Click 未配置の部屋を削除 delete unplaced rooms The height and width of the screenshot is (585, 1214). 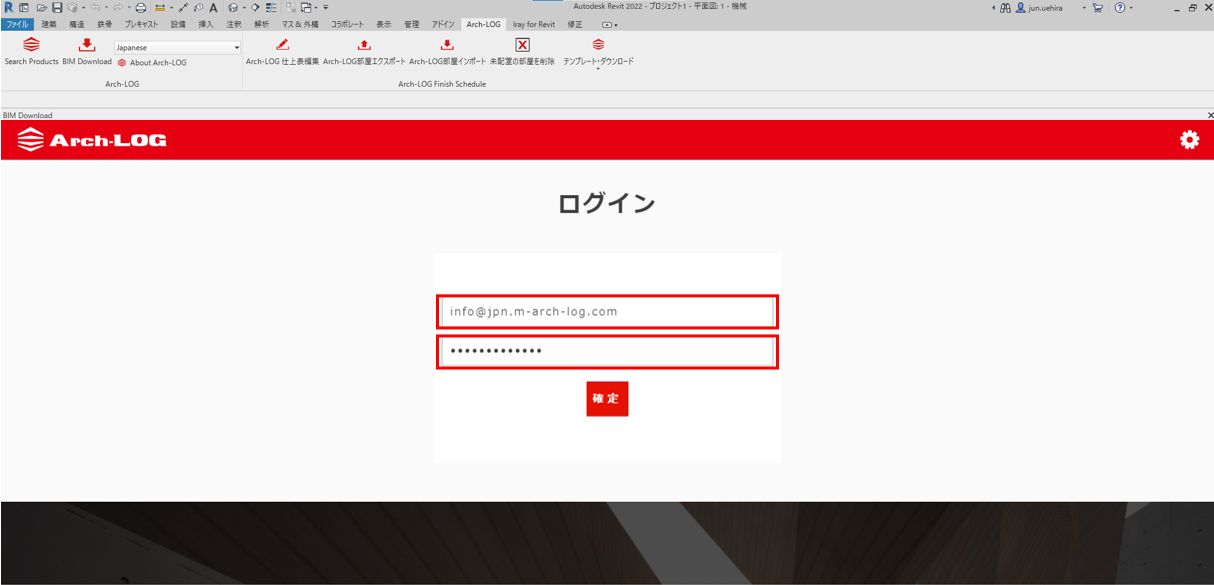522,52
